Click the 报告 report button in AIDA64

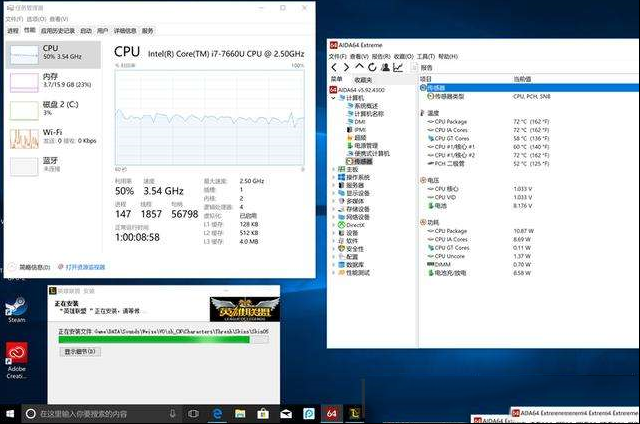point(422,68)
